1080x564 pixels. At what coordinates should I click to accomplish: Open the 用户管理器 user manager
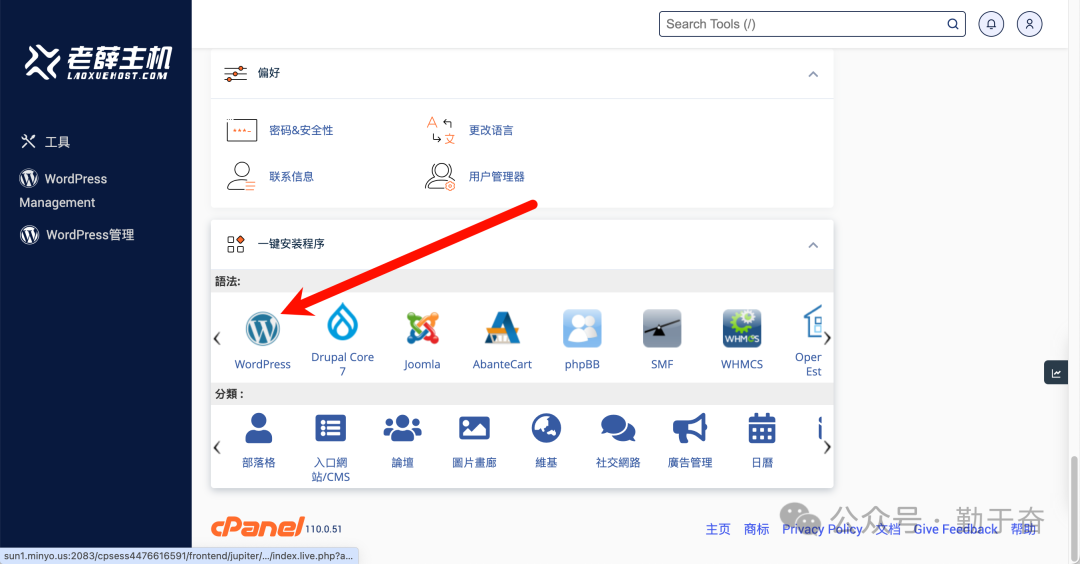tap(496, 177)
